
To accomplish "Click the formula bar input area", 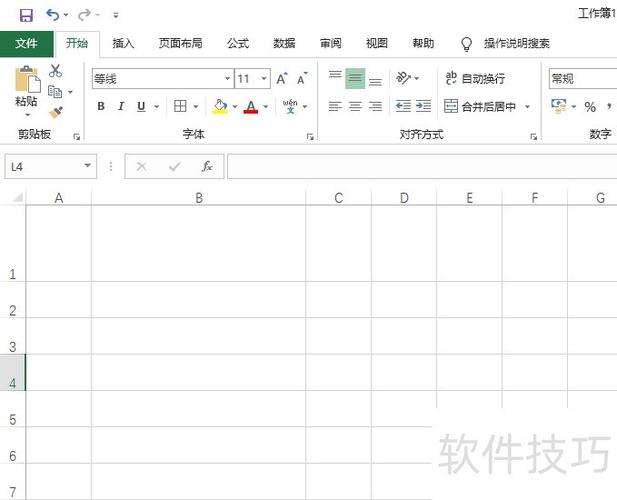I will click(x=422, y=166).
